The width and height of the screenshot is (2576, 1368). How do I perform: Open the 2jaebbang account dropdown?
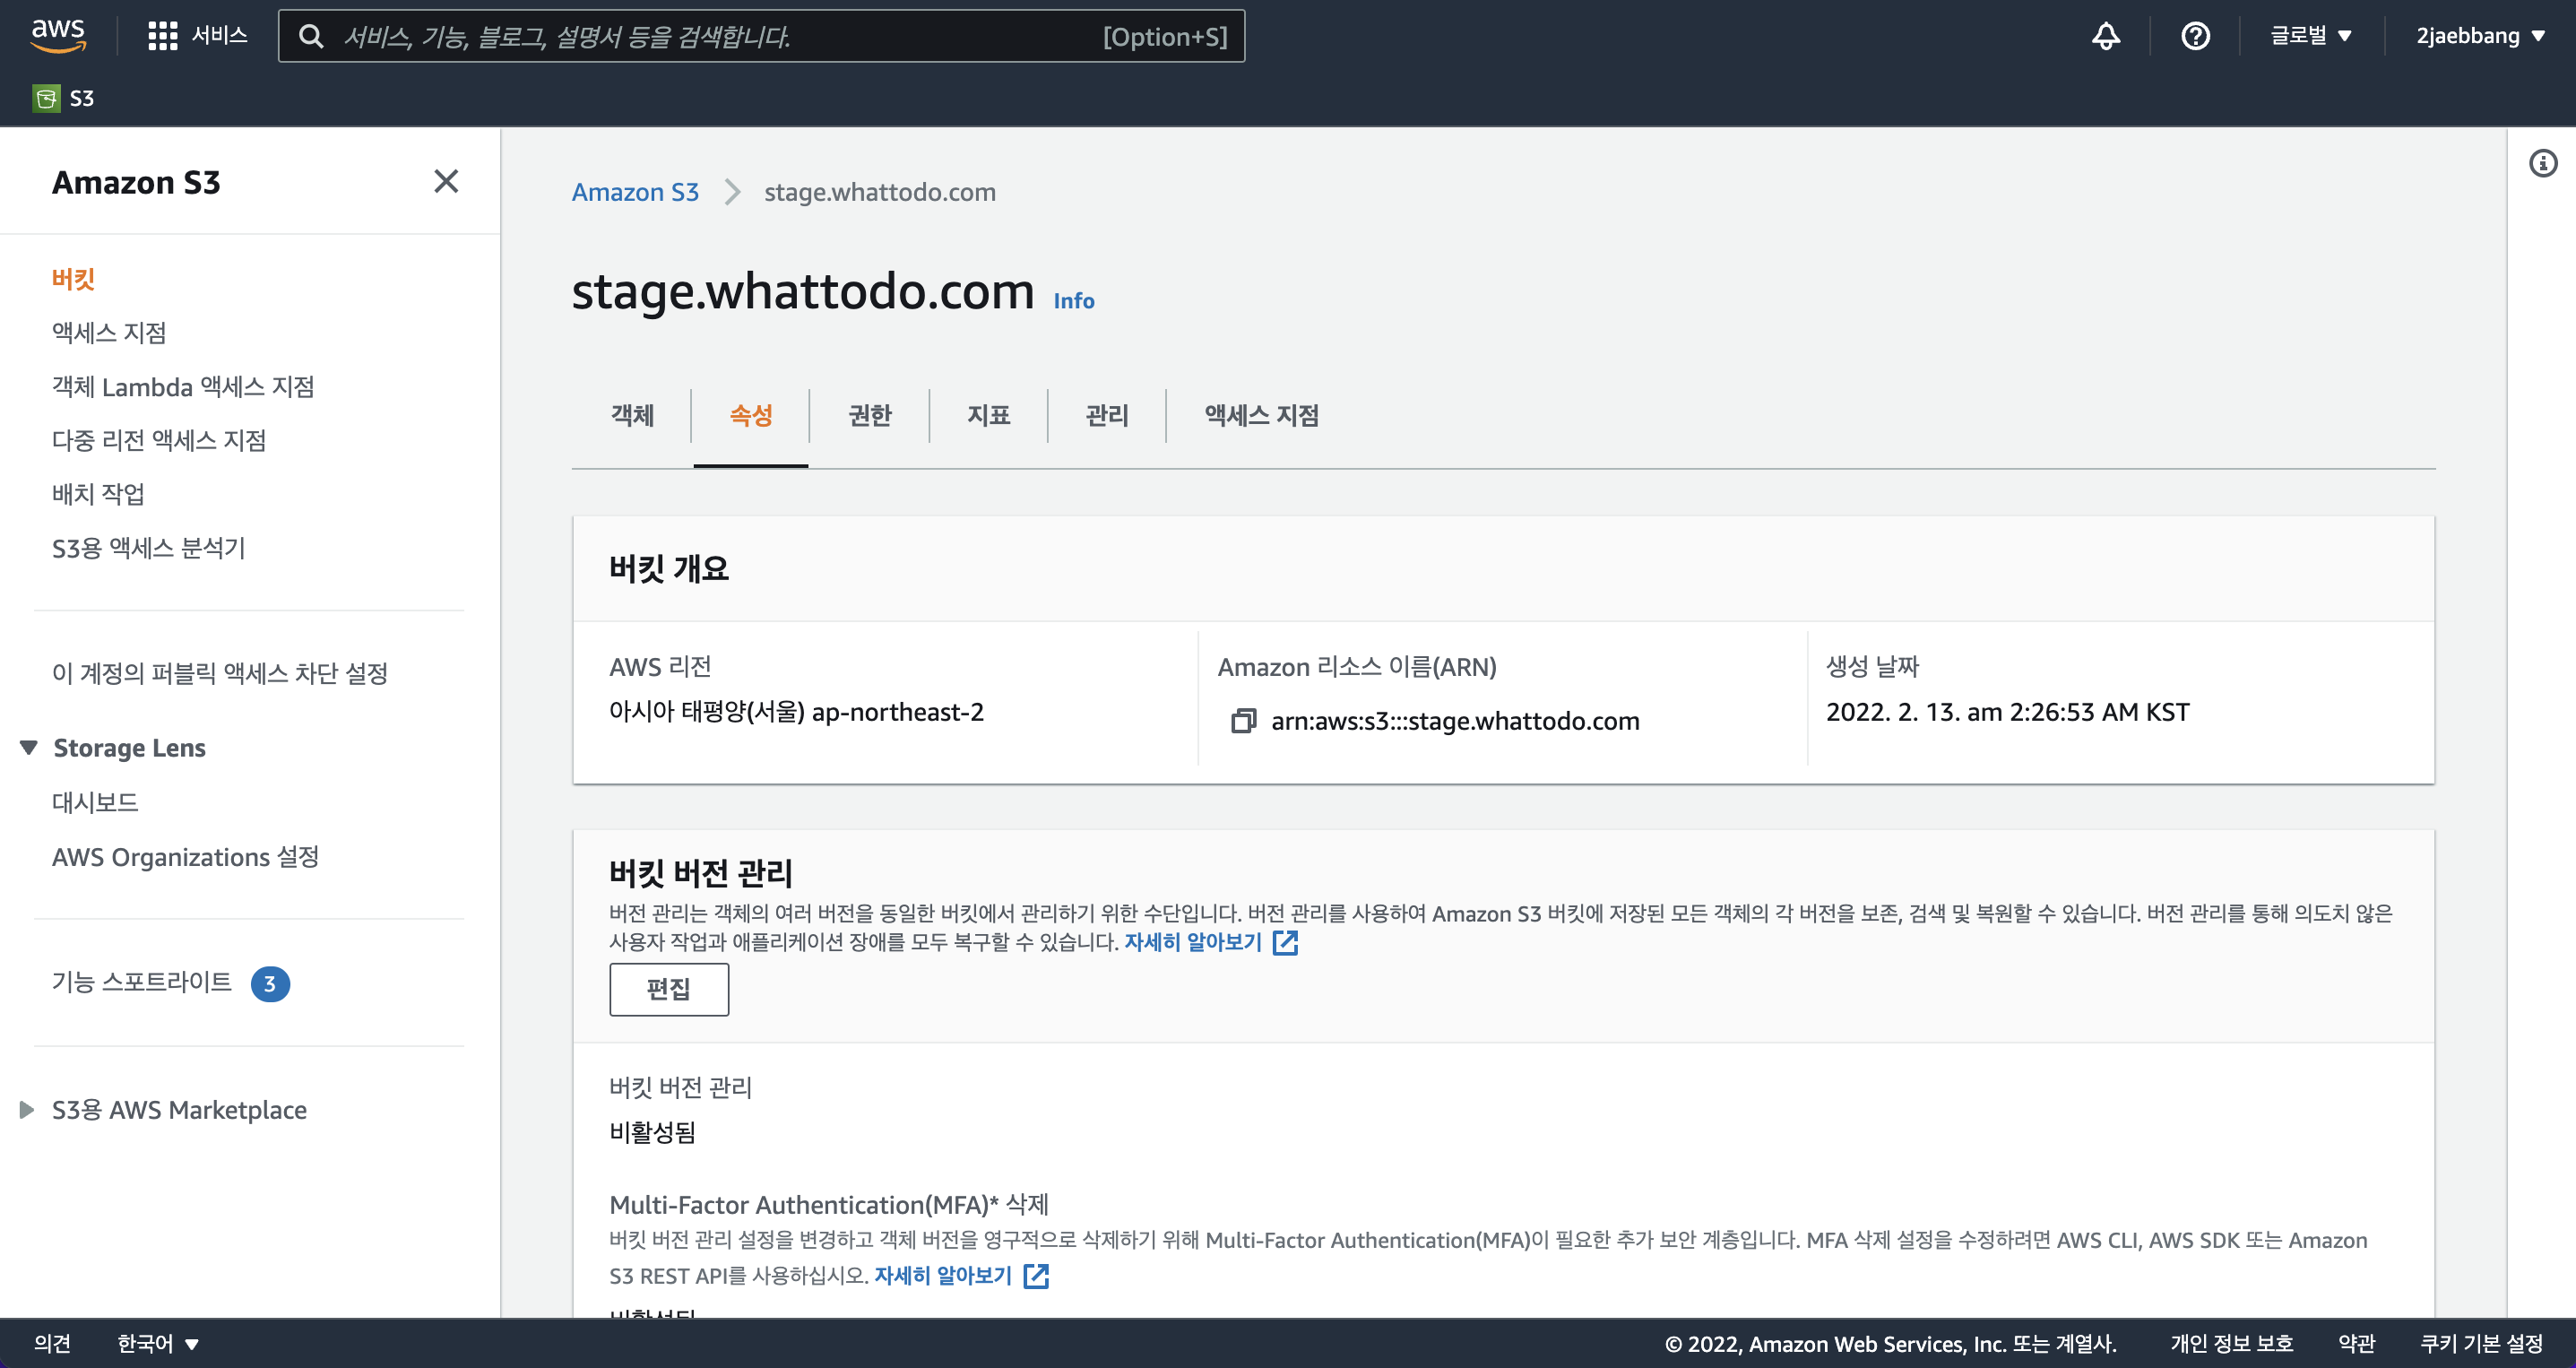[2479, 36]
